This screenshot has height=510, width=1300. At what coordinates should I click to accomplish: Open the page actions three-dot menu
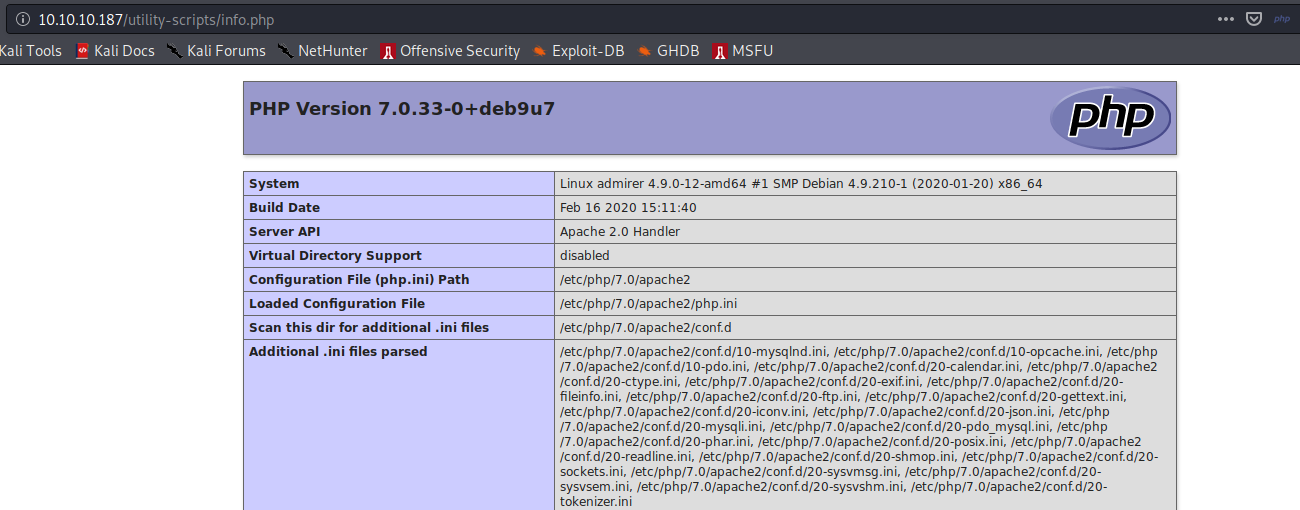[1226, 19]
